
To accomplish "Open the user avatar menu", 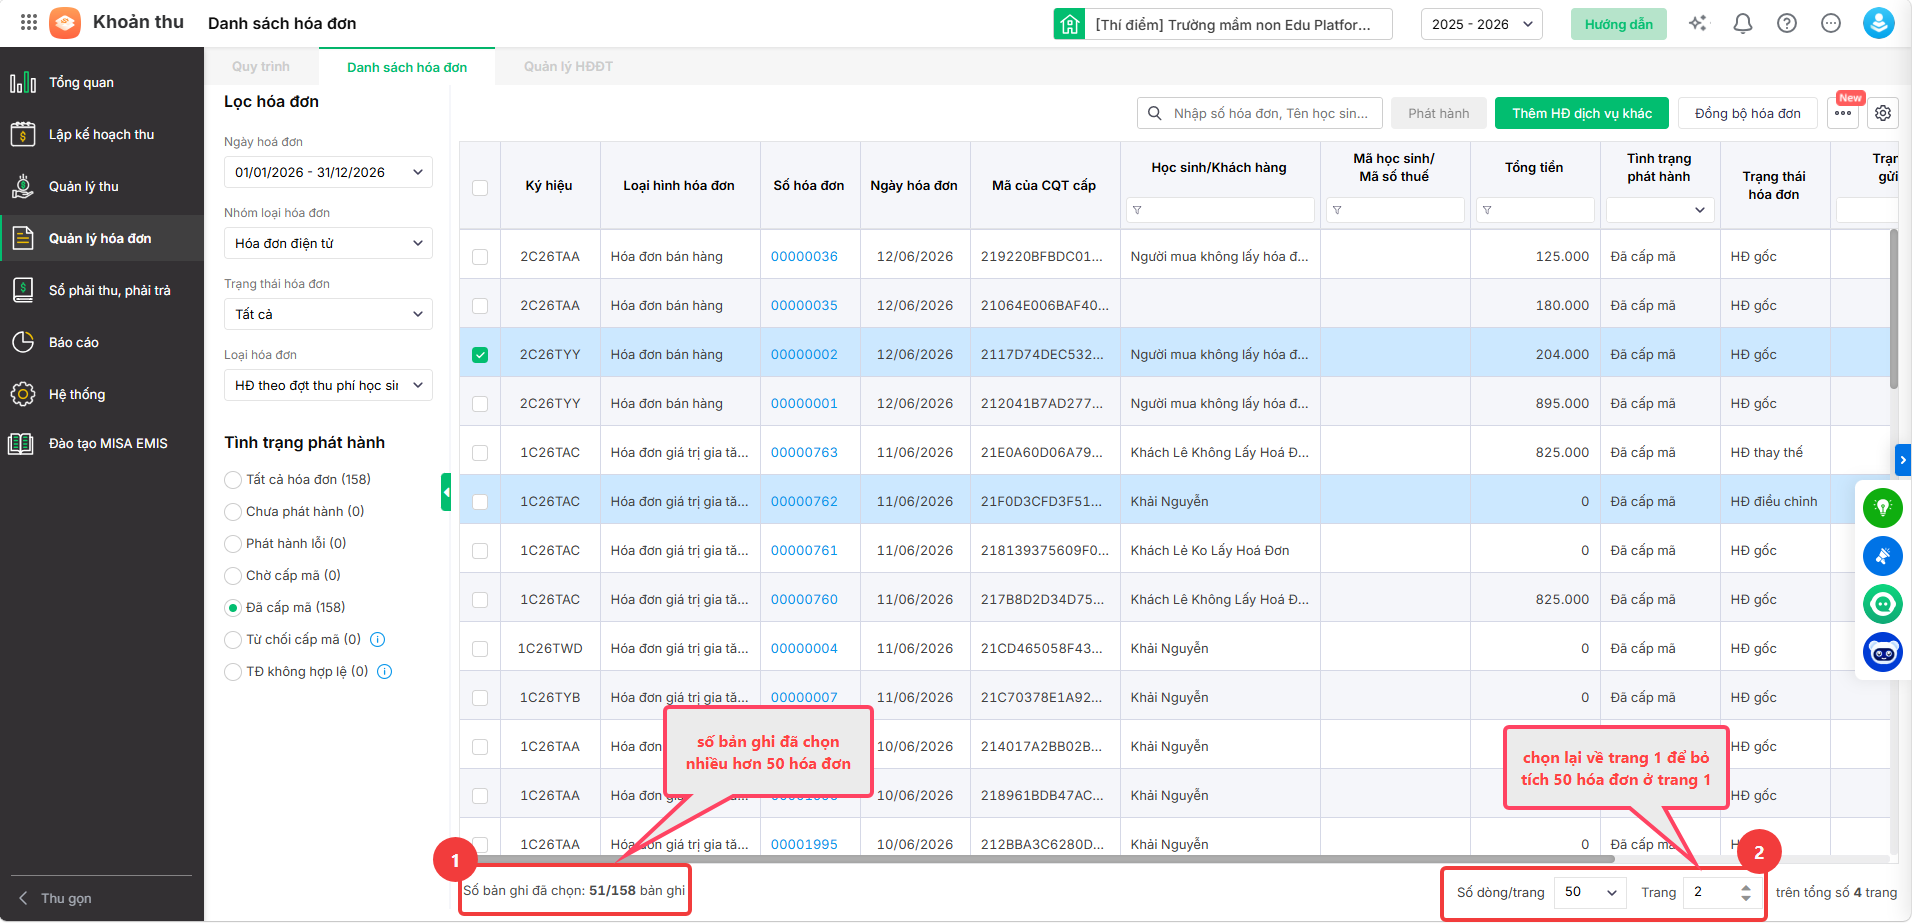I will pos(1879,23).
